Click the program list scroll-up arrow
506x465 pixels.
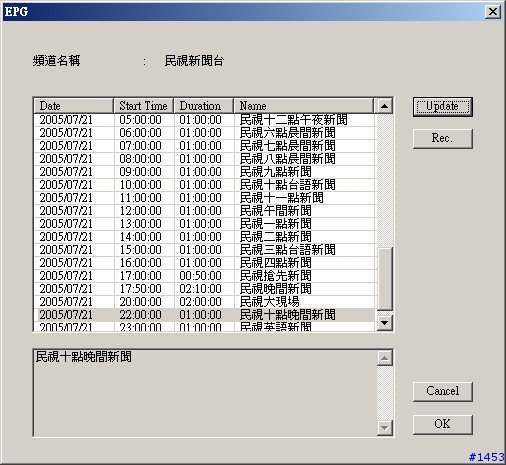384,106
